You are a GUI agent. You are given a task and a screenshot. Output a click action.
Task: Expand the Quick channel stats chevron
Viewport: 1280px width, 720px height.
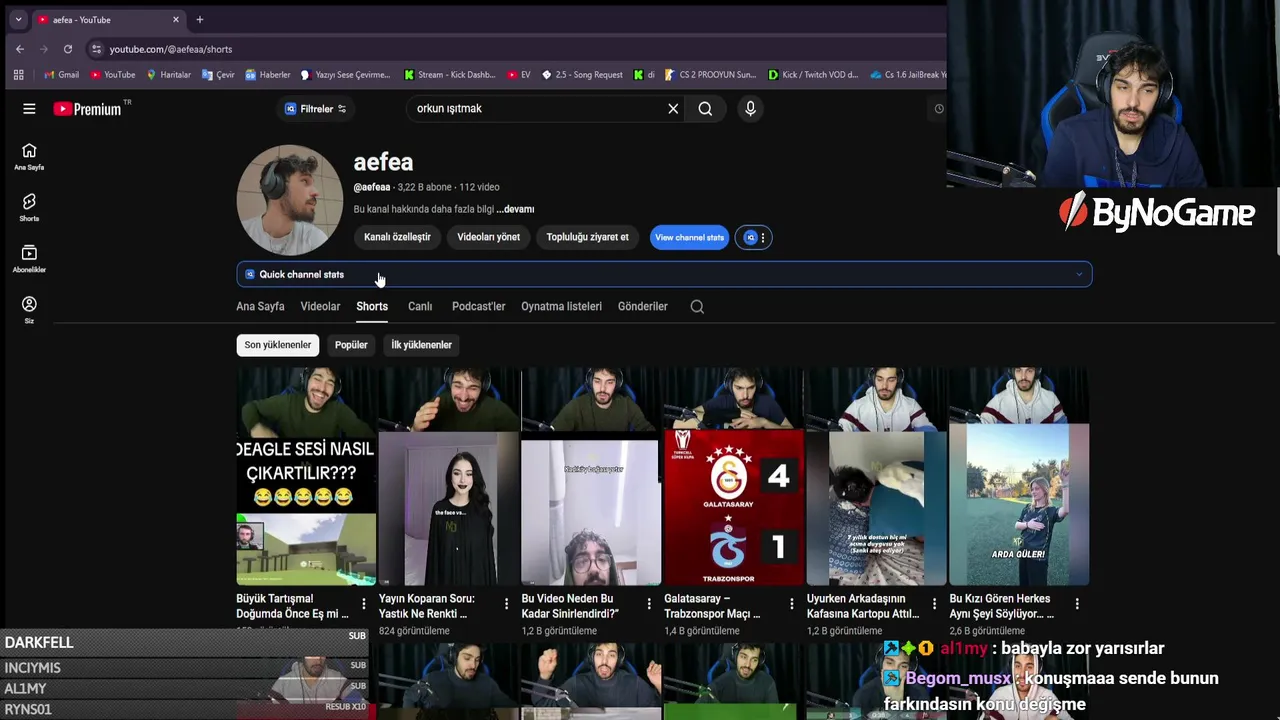1079,274
